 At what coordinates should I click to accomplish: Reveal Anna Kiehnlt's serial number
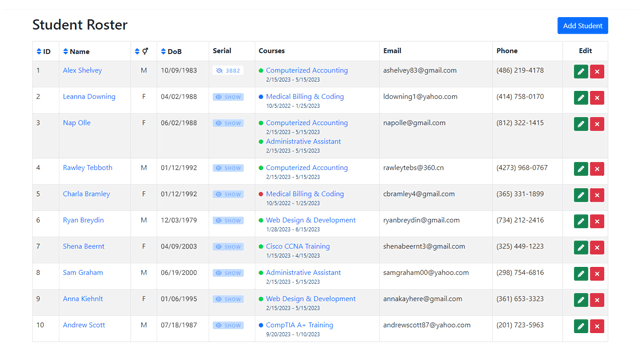tap(228, 299)
